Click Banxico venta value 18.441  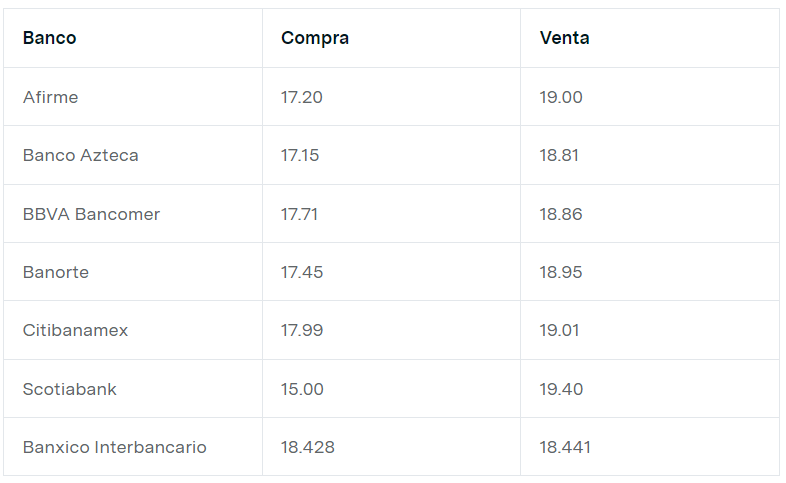pyautogui.click(x=565, y=447)
